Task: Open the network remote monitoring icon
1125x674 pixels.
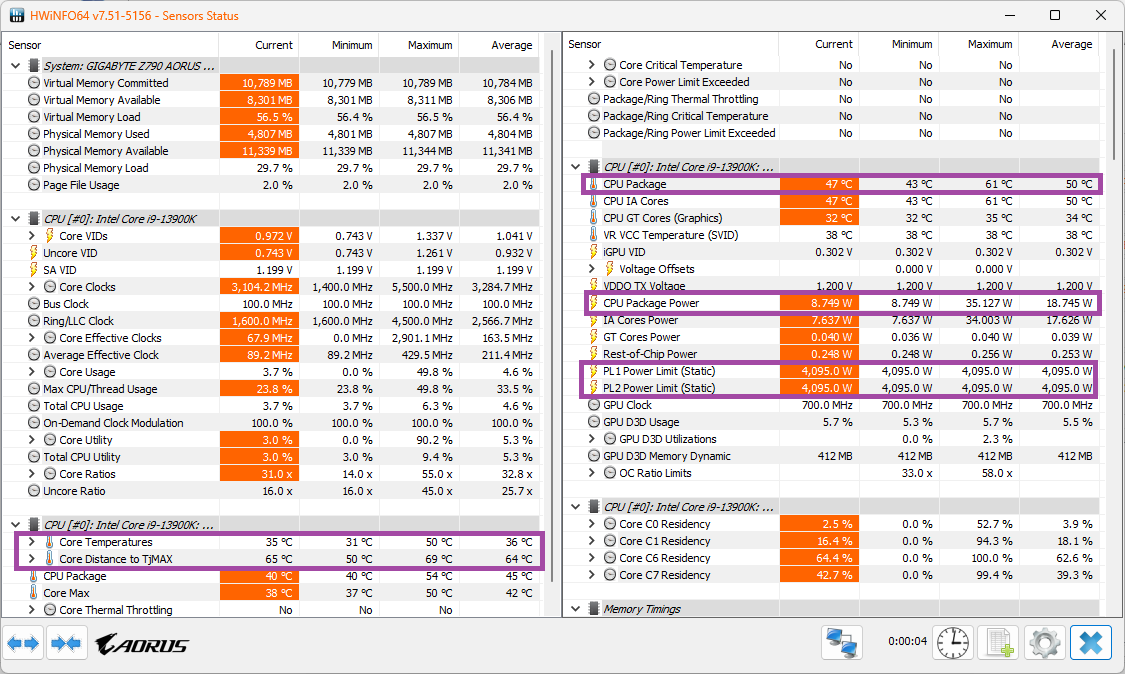Action: point(842,642)
